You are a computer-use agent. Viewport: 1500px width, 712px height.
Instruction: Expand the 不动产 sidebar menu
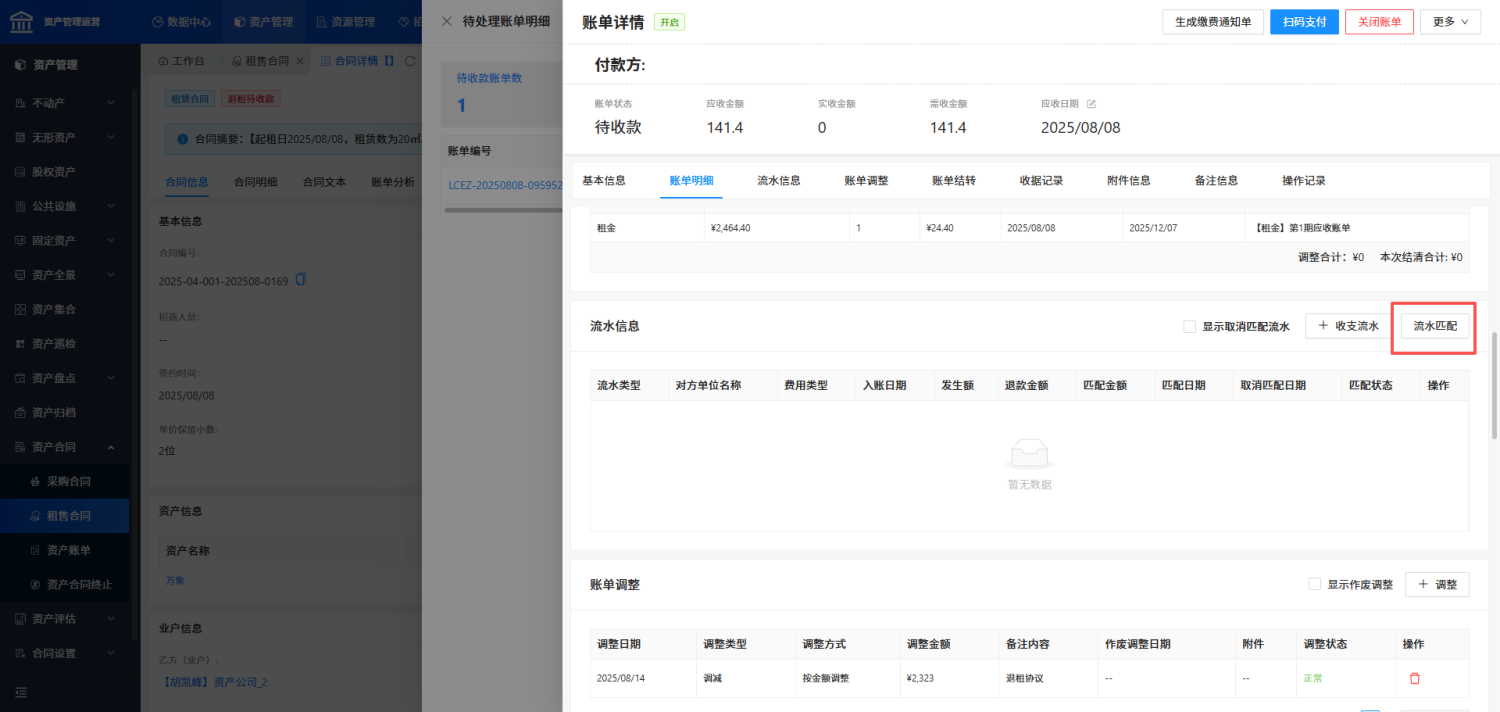tap(111, 103)
